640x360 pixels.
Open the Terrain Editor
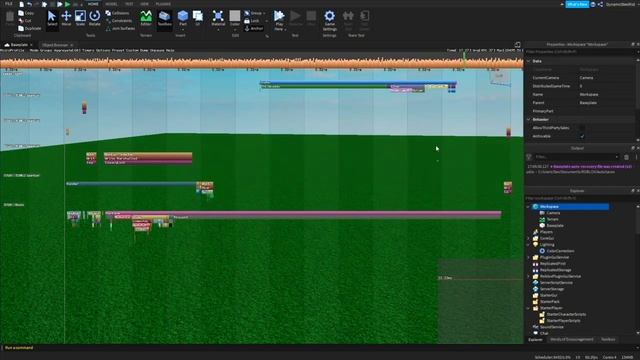click(146, 18)
